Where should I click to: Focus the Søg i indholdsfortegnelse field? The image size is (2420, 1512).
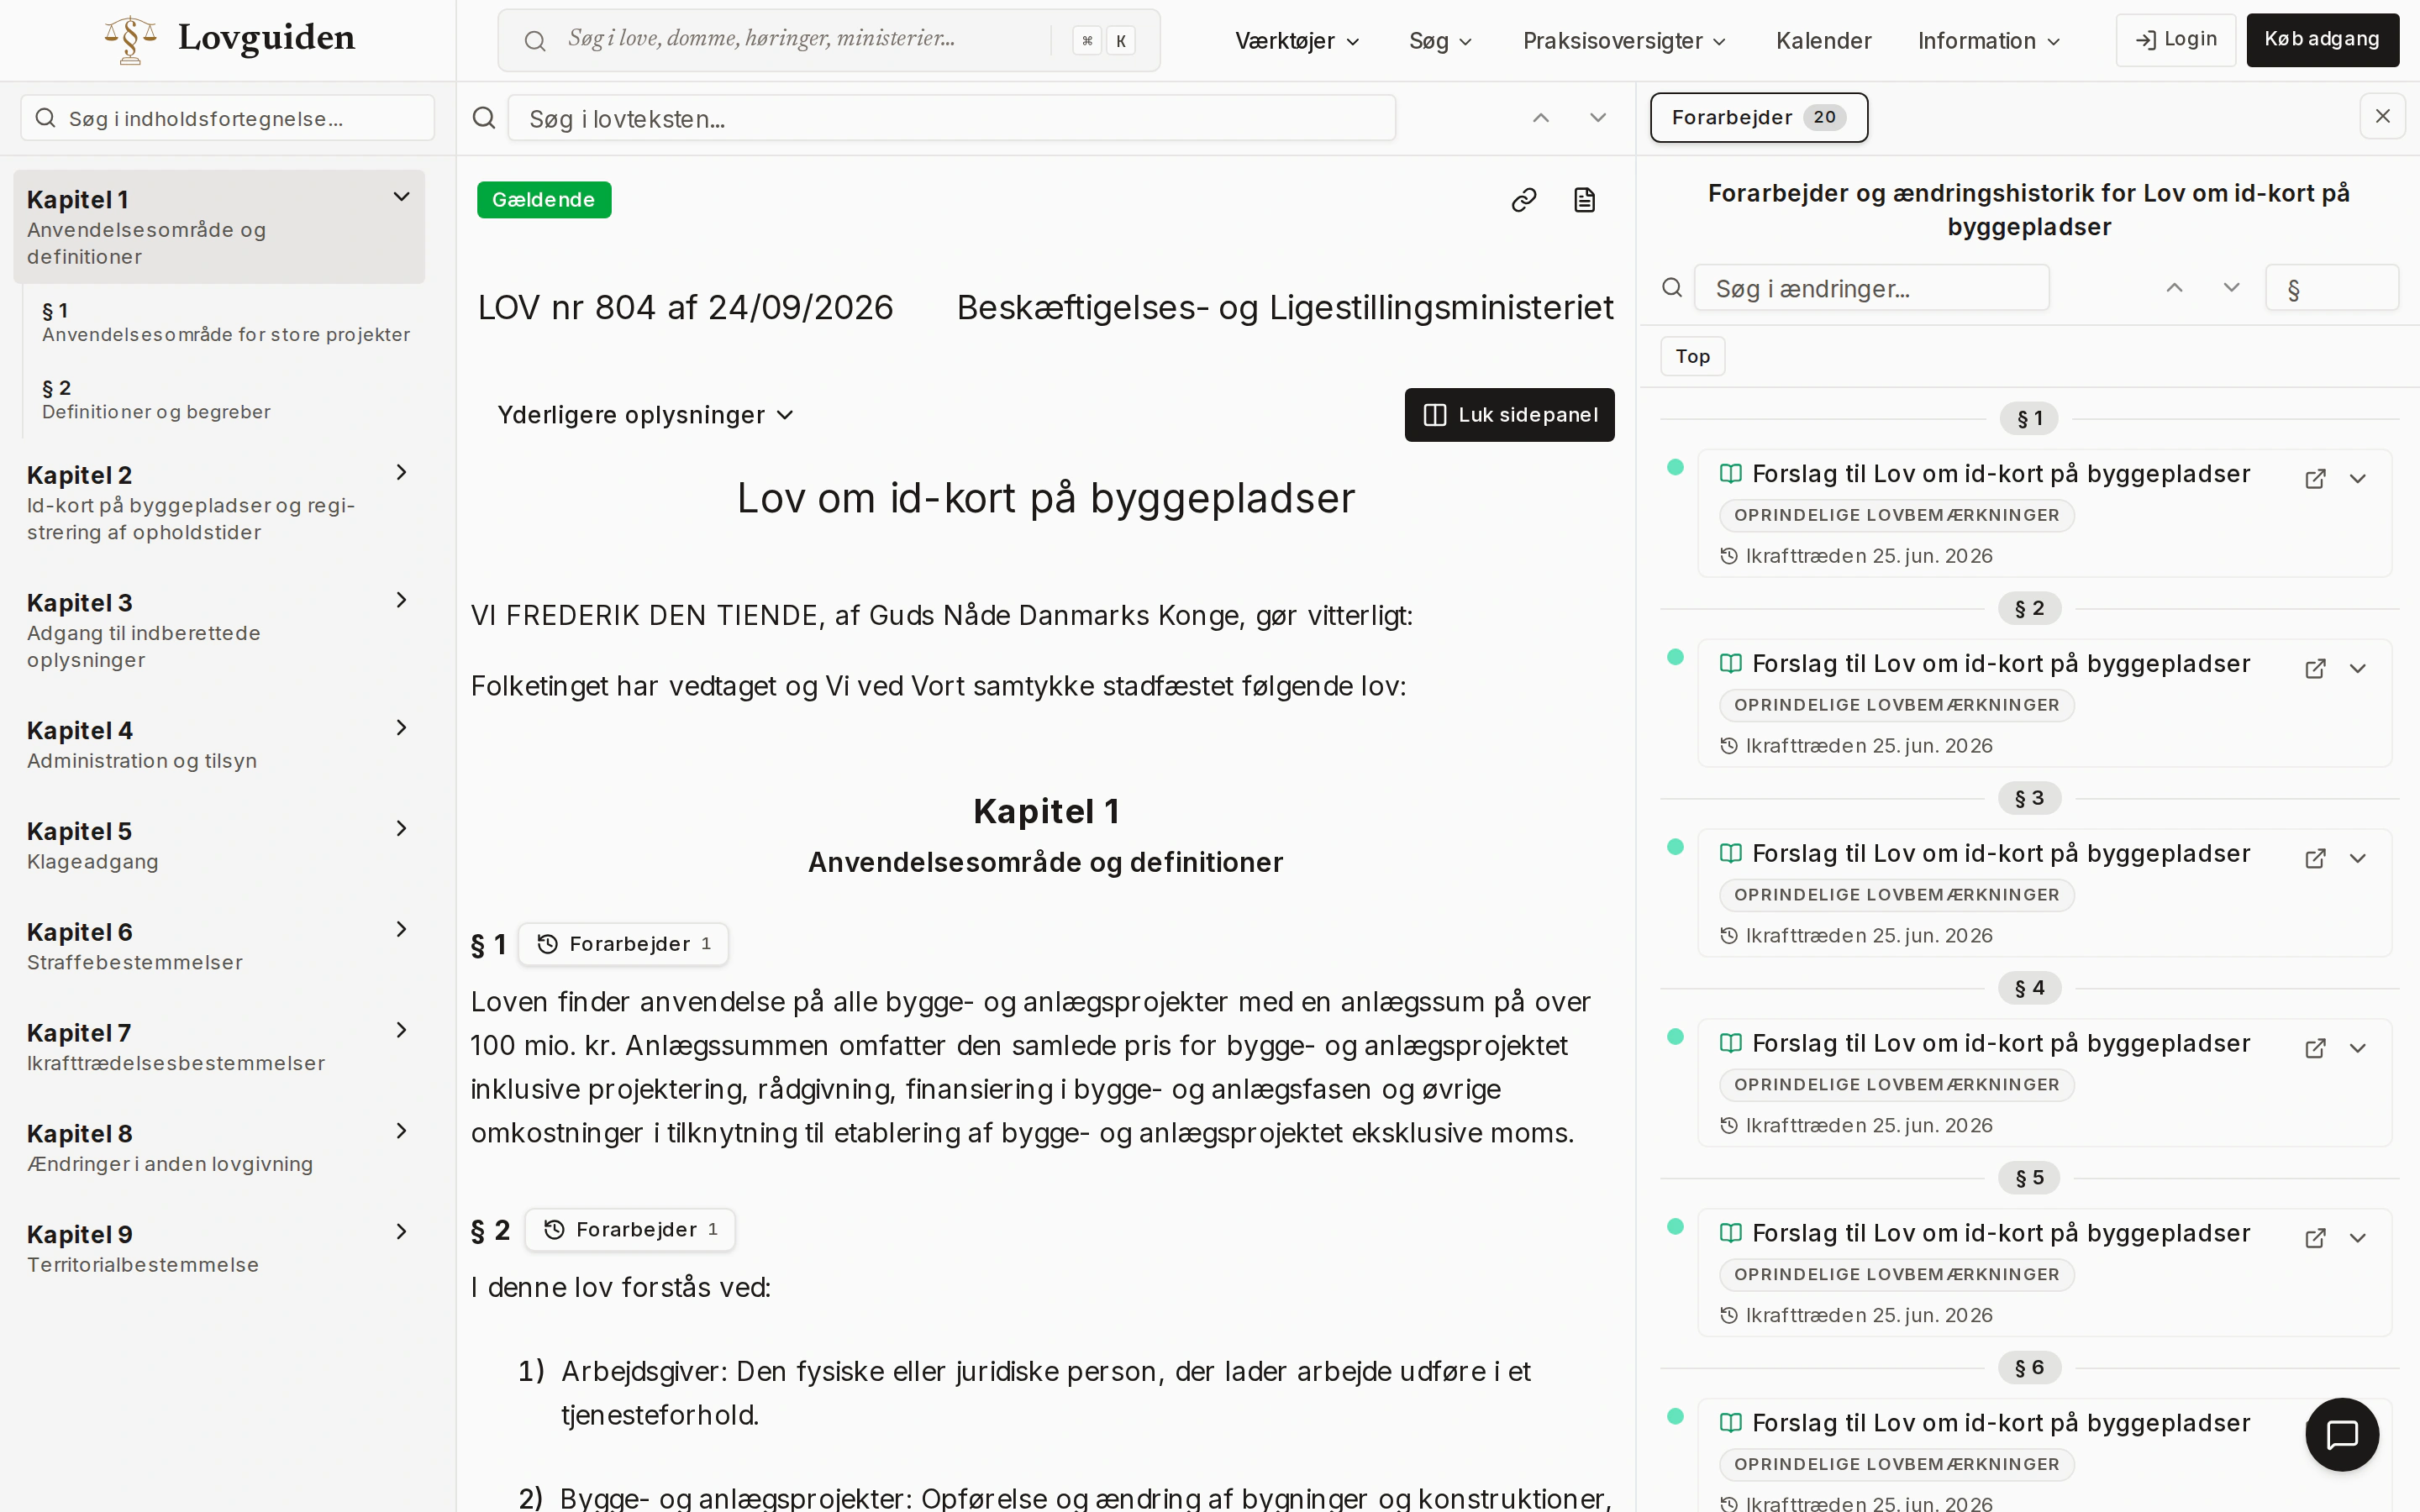pos(228,118)
